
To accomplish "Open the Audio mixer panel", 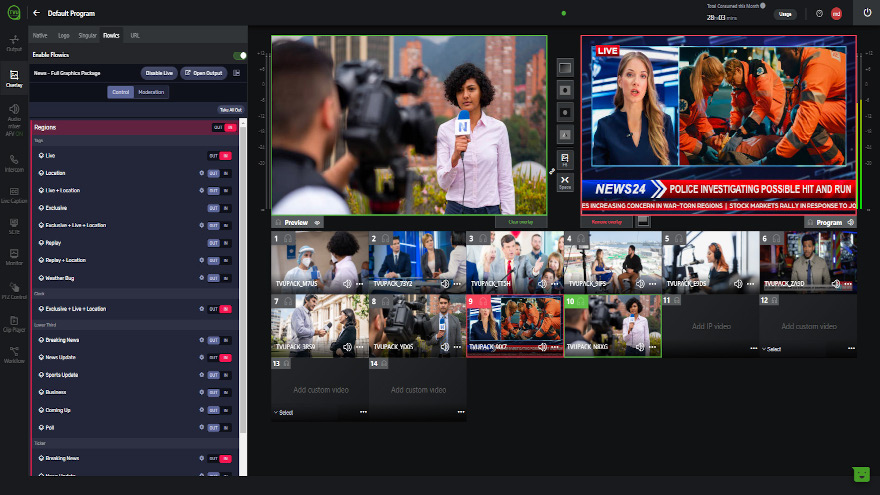I will pyautogui.click(x=14, y=115).
